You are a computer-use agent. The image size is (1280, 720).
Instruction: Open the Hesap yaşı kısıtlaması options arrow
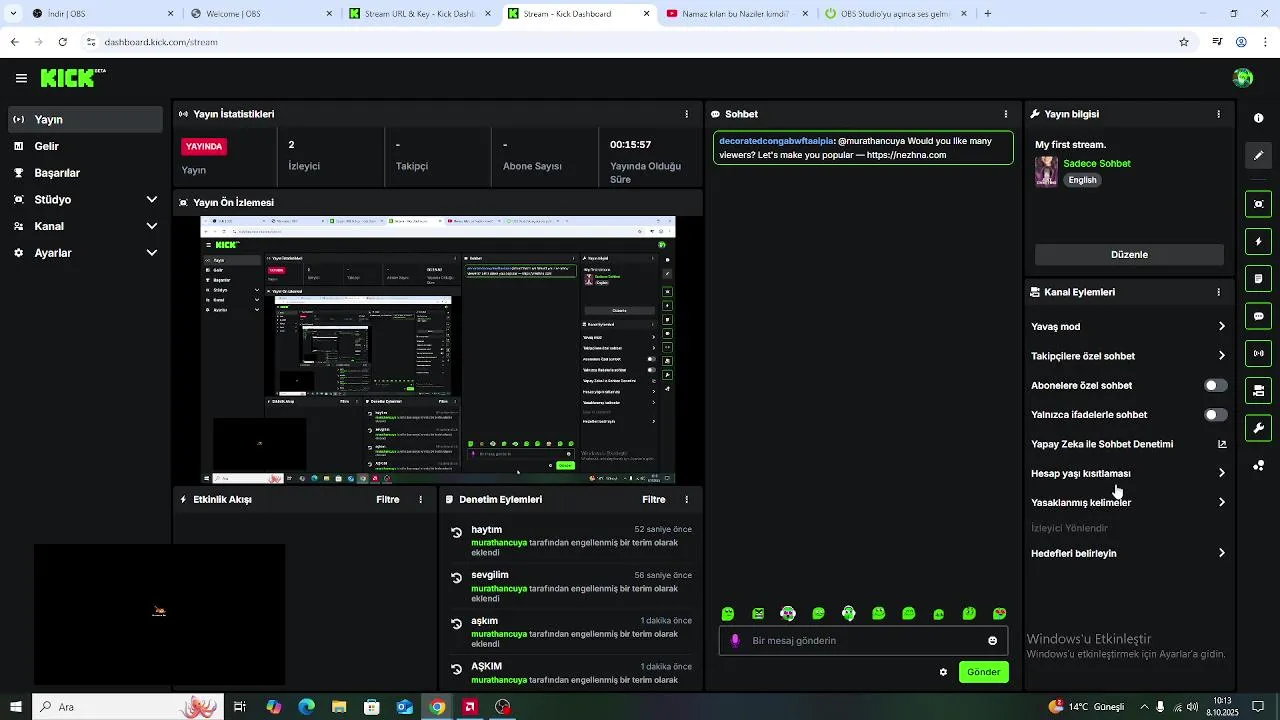coord(1222,473)
